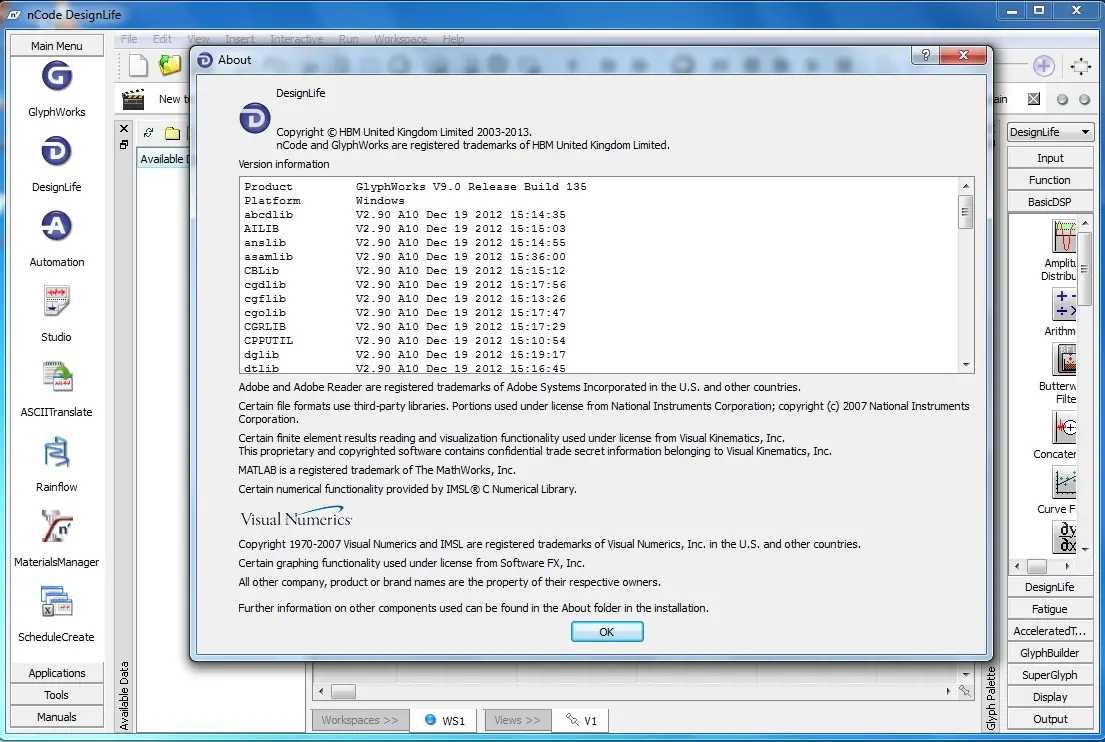
Task: Open the Studio application icon
Action: pos(56,302)
